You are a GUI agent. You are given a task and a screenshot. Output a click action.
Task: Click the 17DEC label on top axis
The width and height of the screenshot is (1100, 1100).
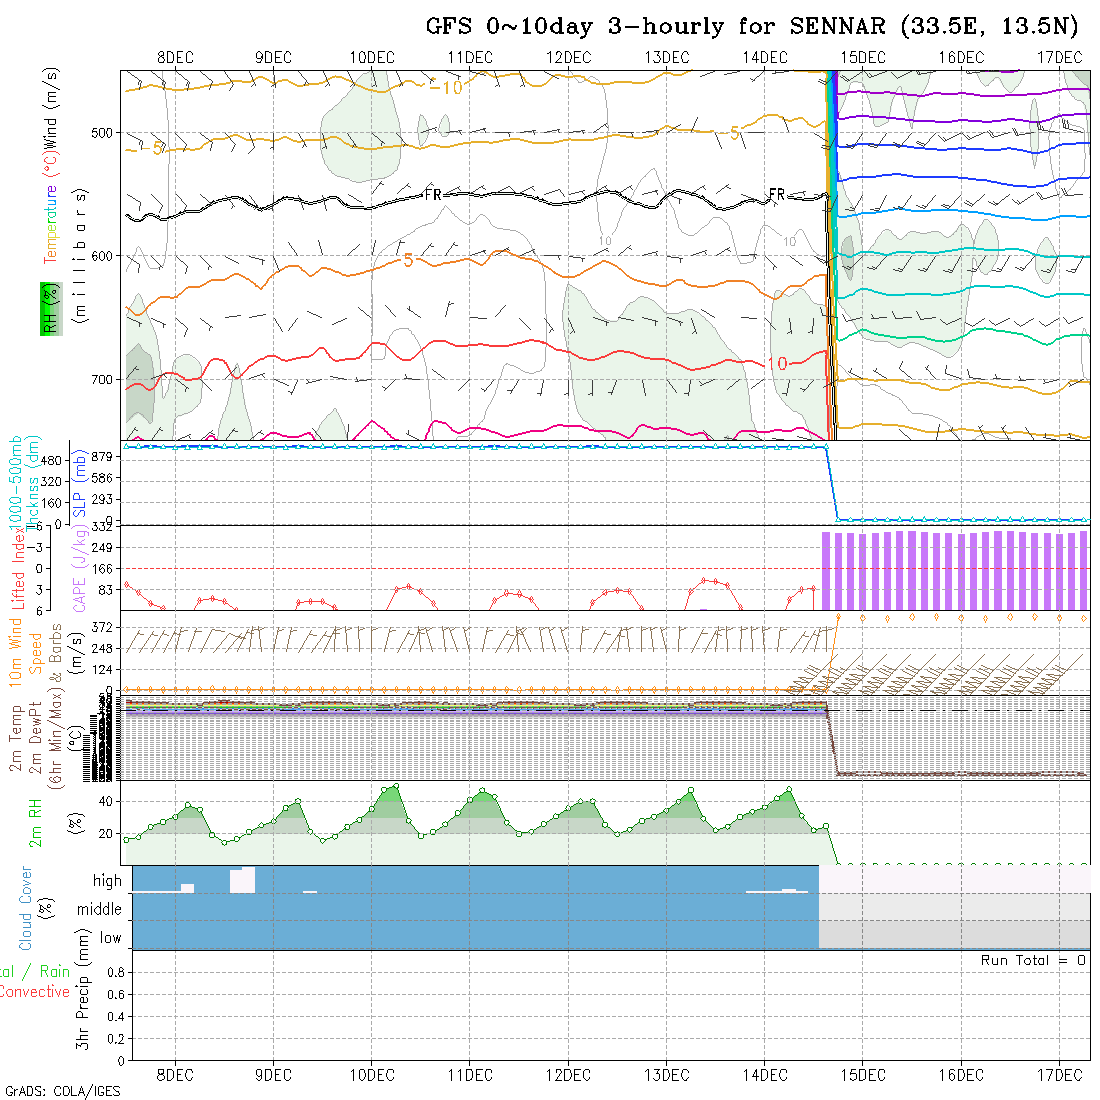tap(1058, 57)
